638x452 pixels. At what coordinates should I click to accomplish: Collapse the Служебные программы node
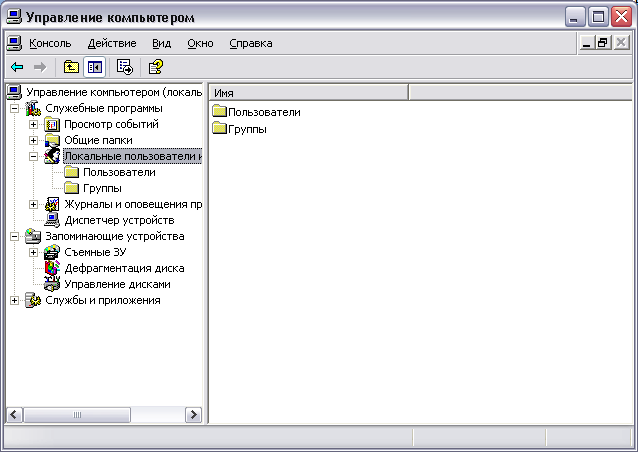coord(14,108)
